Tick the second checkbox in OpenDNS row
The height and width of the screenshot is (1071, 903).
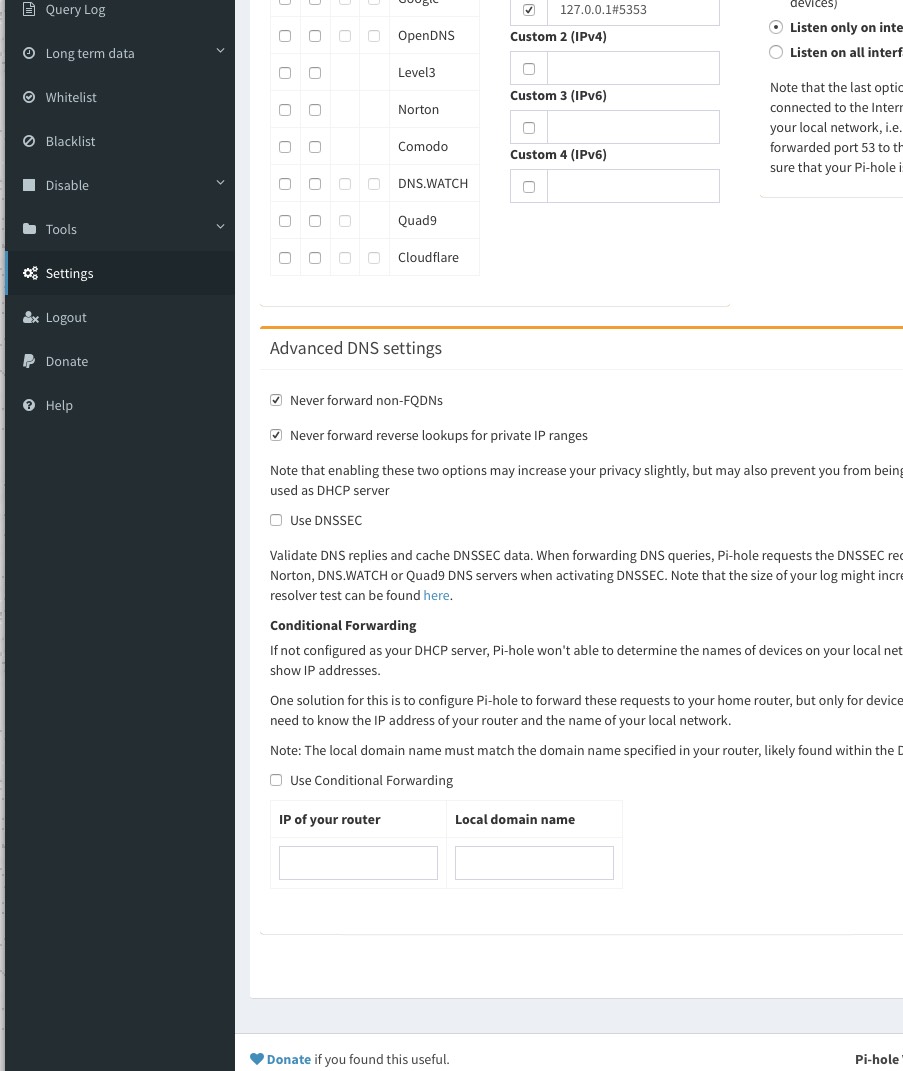(x=315, y=36)
